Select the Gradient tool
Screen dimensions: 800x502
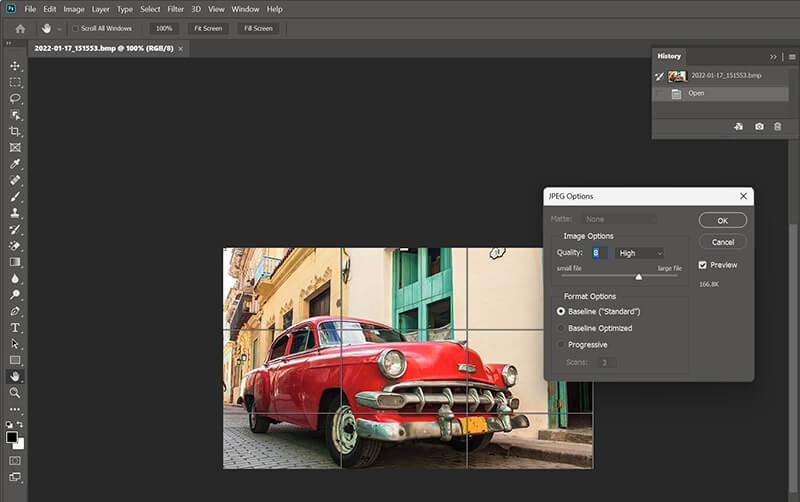tap(15, 262)
